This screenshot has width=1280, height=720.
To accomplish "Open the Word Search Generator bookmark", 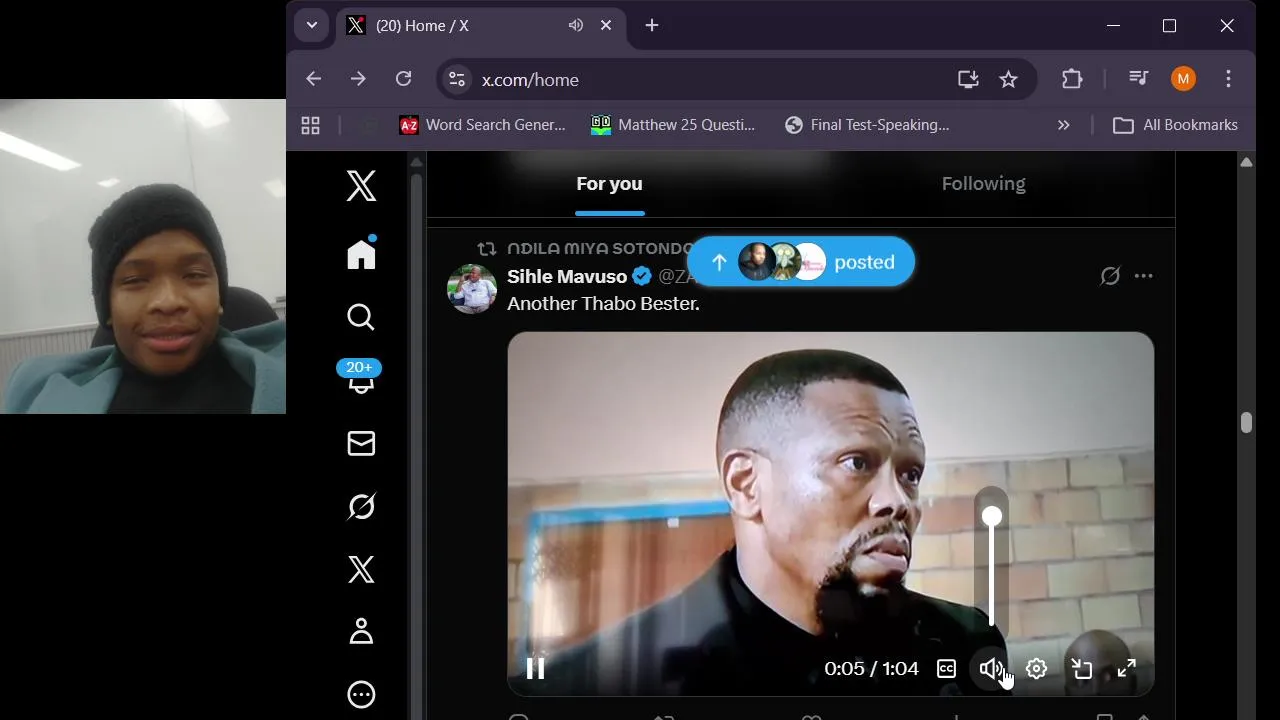I will point(482,125).
